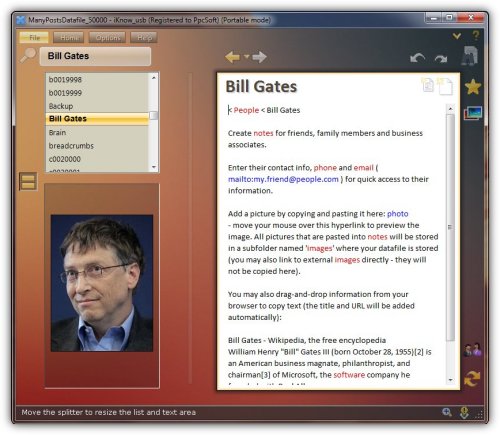The width and height of the screenshot is (500, 435).
Task: Follow the mailto:my.friend@people.com link
Action: pyautogui.click(x=283, y=179)
